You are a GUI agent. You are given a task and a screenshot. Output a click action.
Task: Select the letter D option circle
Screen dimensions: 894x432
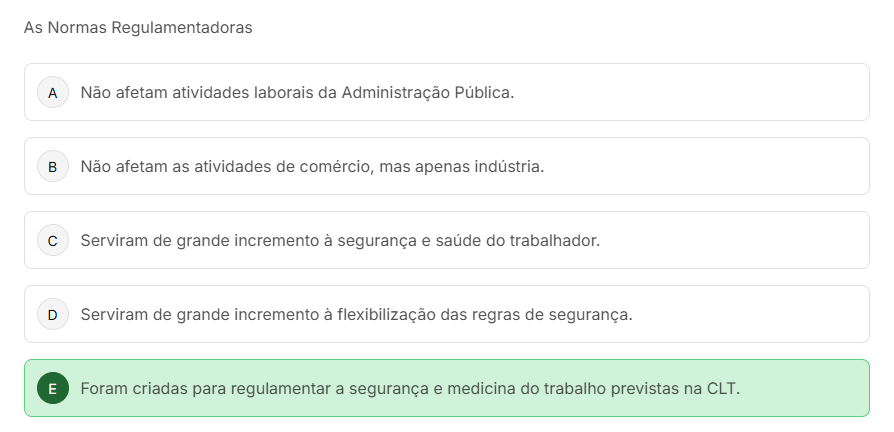[52, 314]
